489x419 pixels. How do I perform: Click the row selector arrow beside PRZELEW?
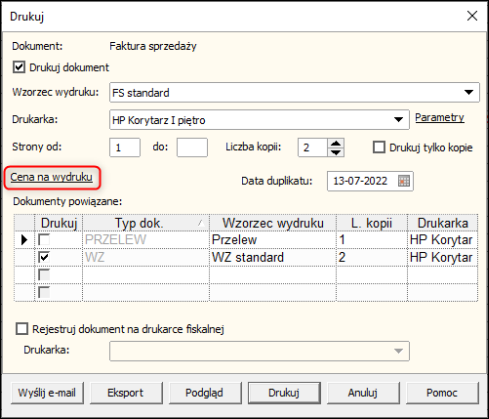coord(24,240)
